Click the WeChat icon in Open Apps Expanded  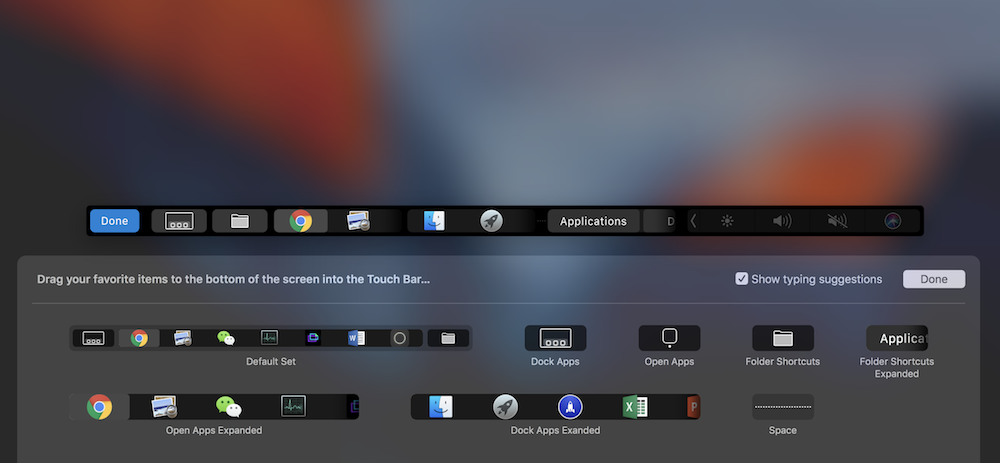(228, 407)
